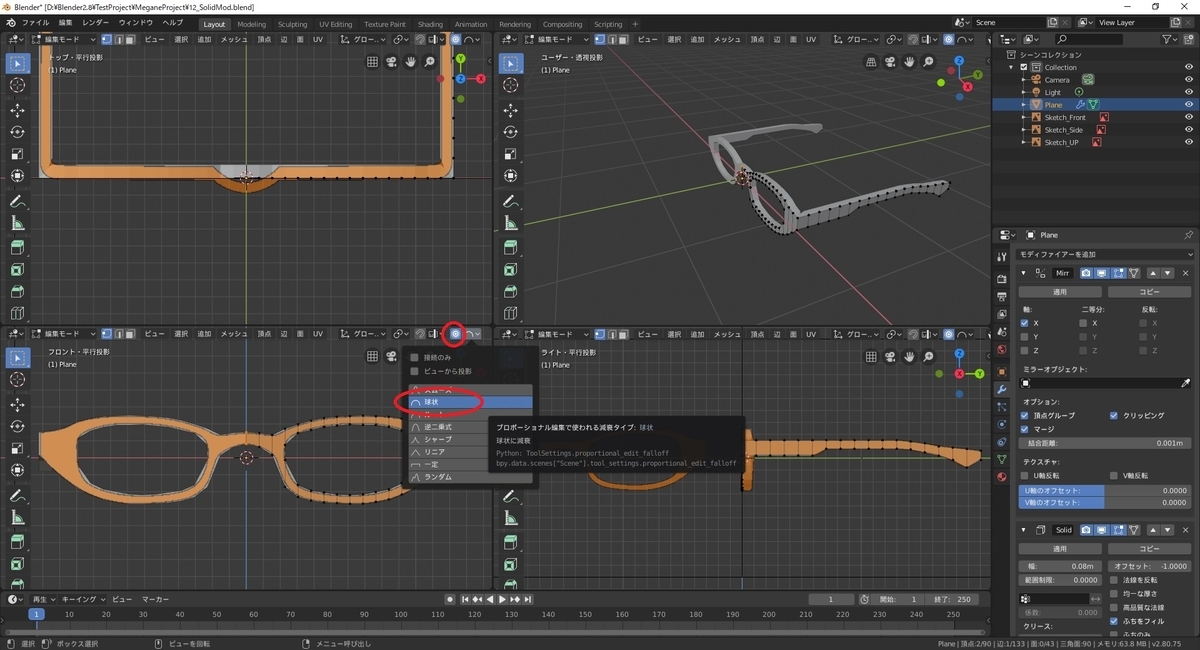Switch to camera view in top viewport
Image resolution: width=1200 pixels, height=650 pixels.
[391, 62]
